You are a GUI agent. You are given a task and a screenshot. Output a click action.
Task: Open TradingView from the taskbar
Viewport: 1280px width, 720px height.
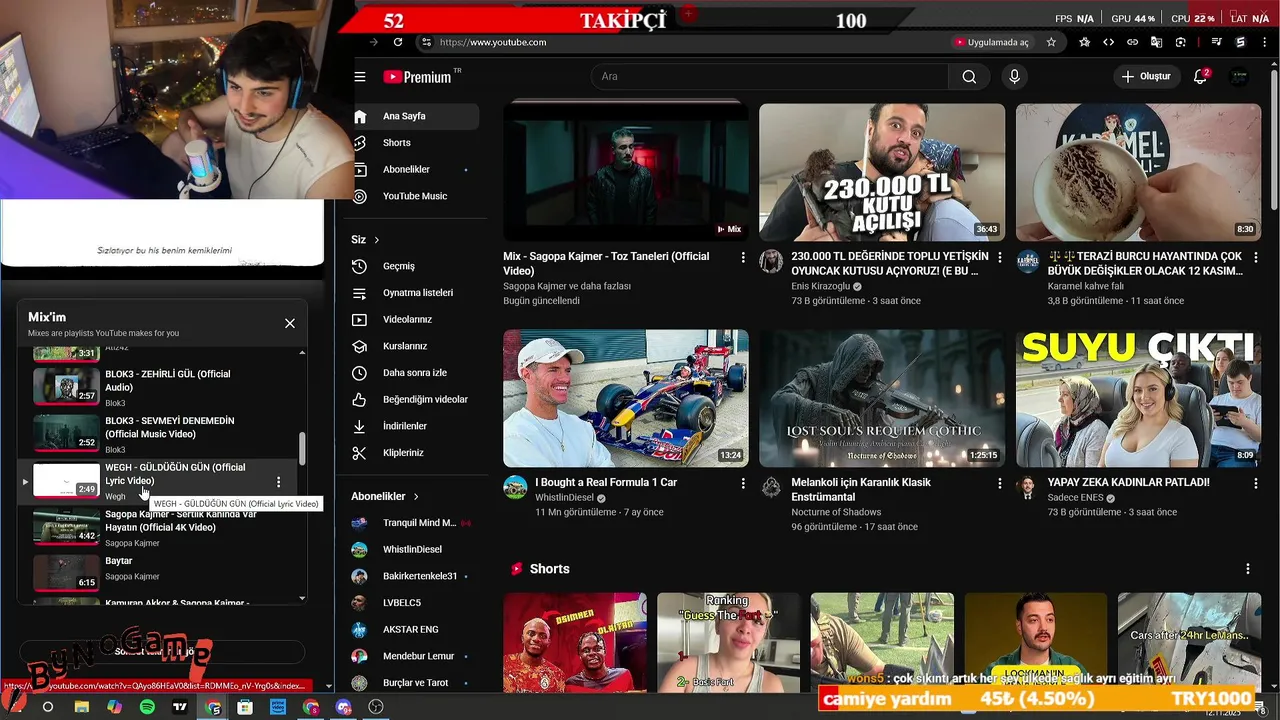pos(180,707)
